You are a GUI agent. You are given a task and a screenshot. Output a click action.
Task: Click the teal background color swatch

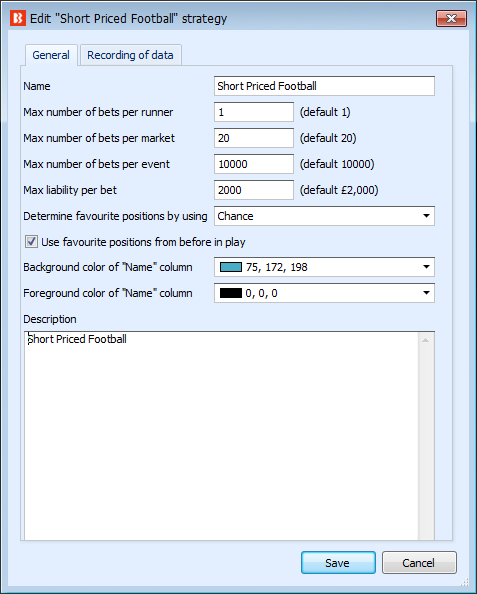pos(231,267)
